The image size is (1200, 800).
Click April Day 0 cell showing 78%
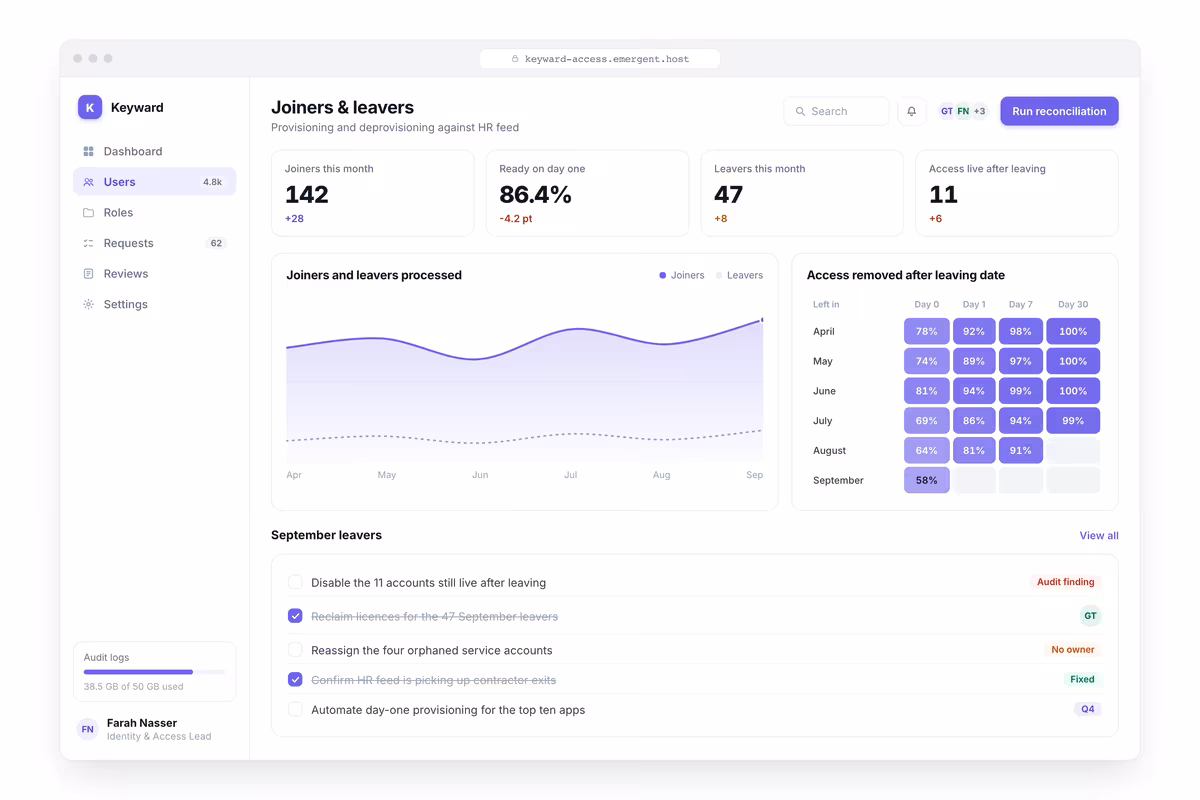click(x=927, y=331)
